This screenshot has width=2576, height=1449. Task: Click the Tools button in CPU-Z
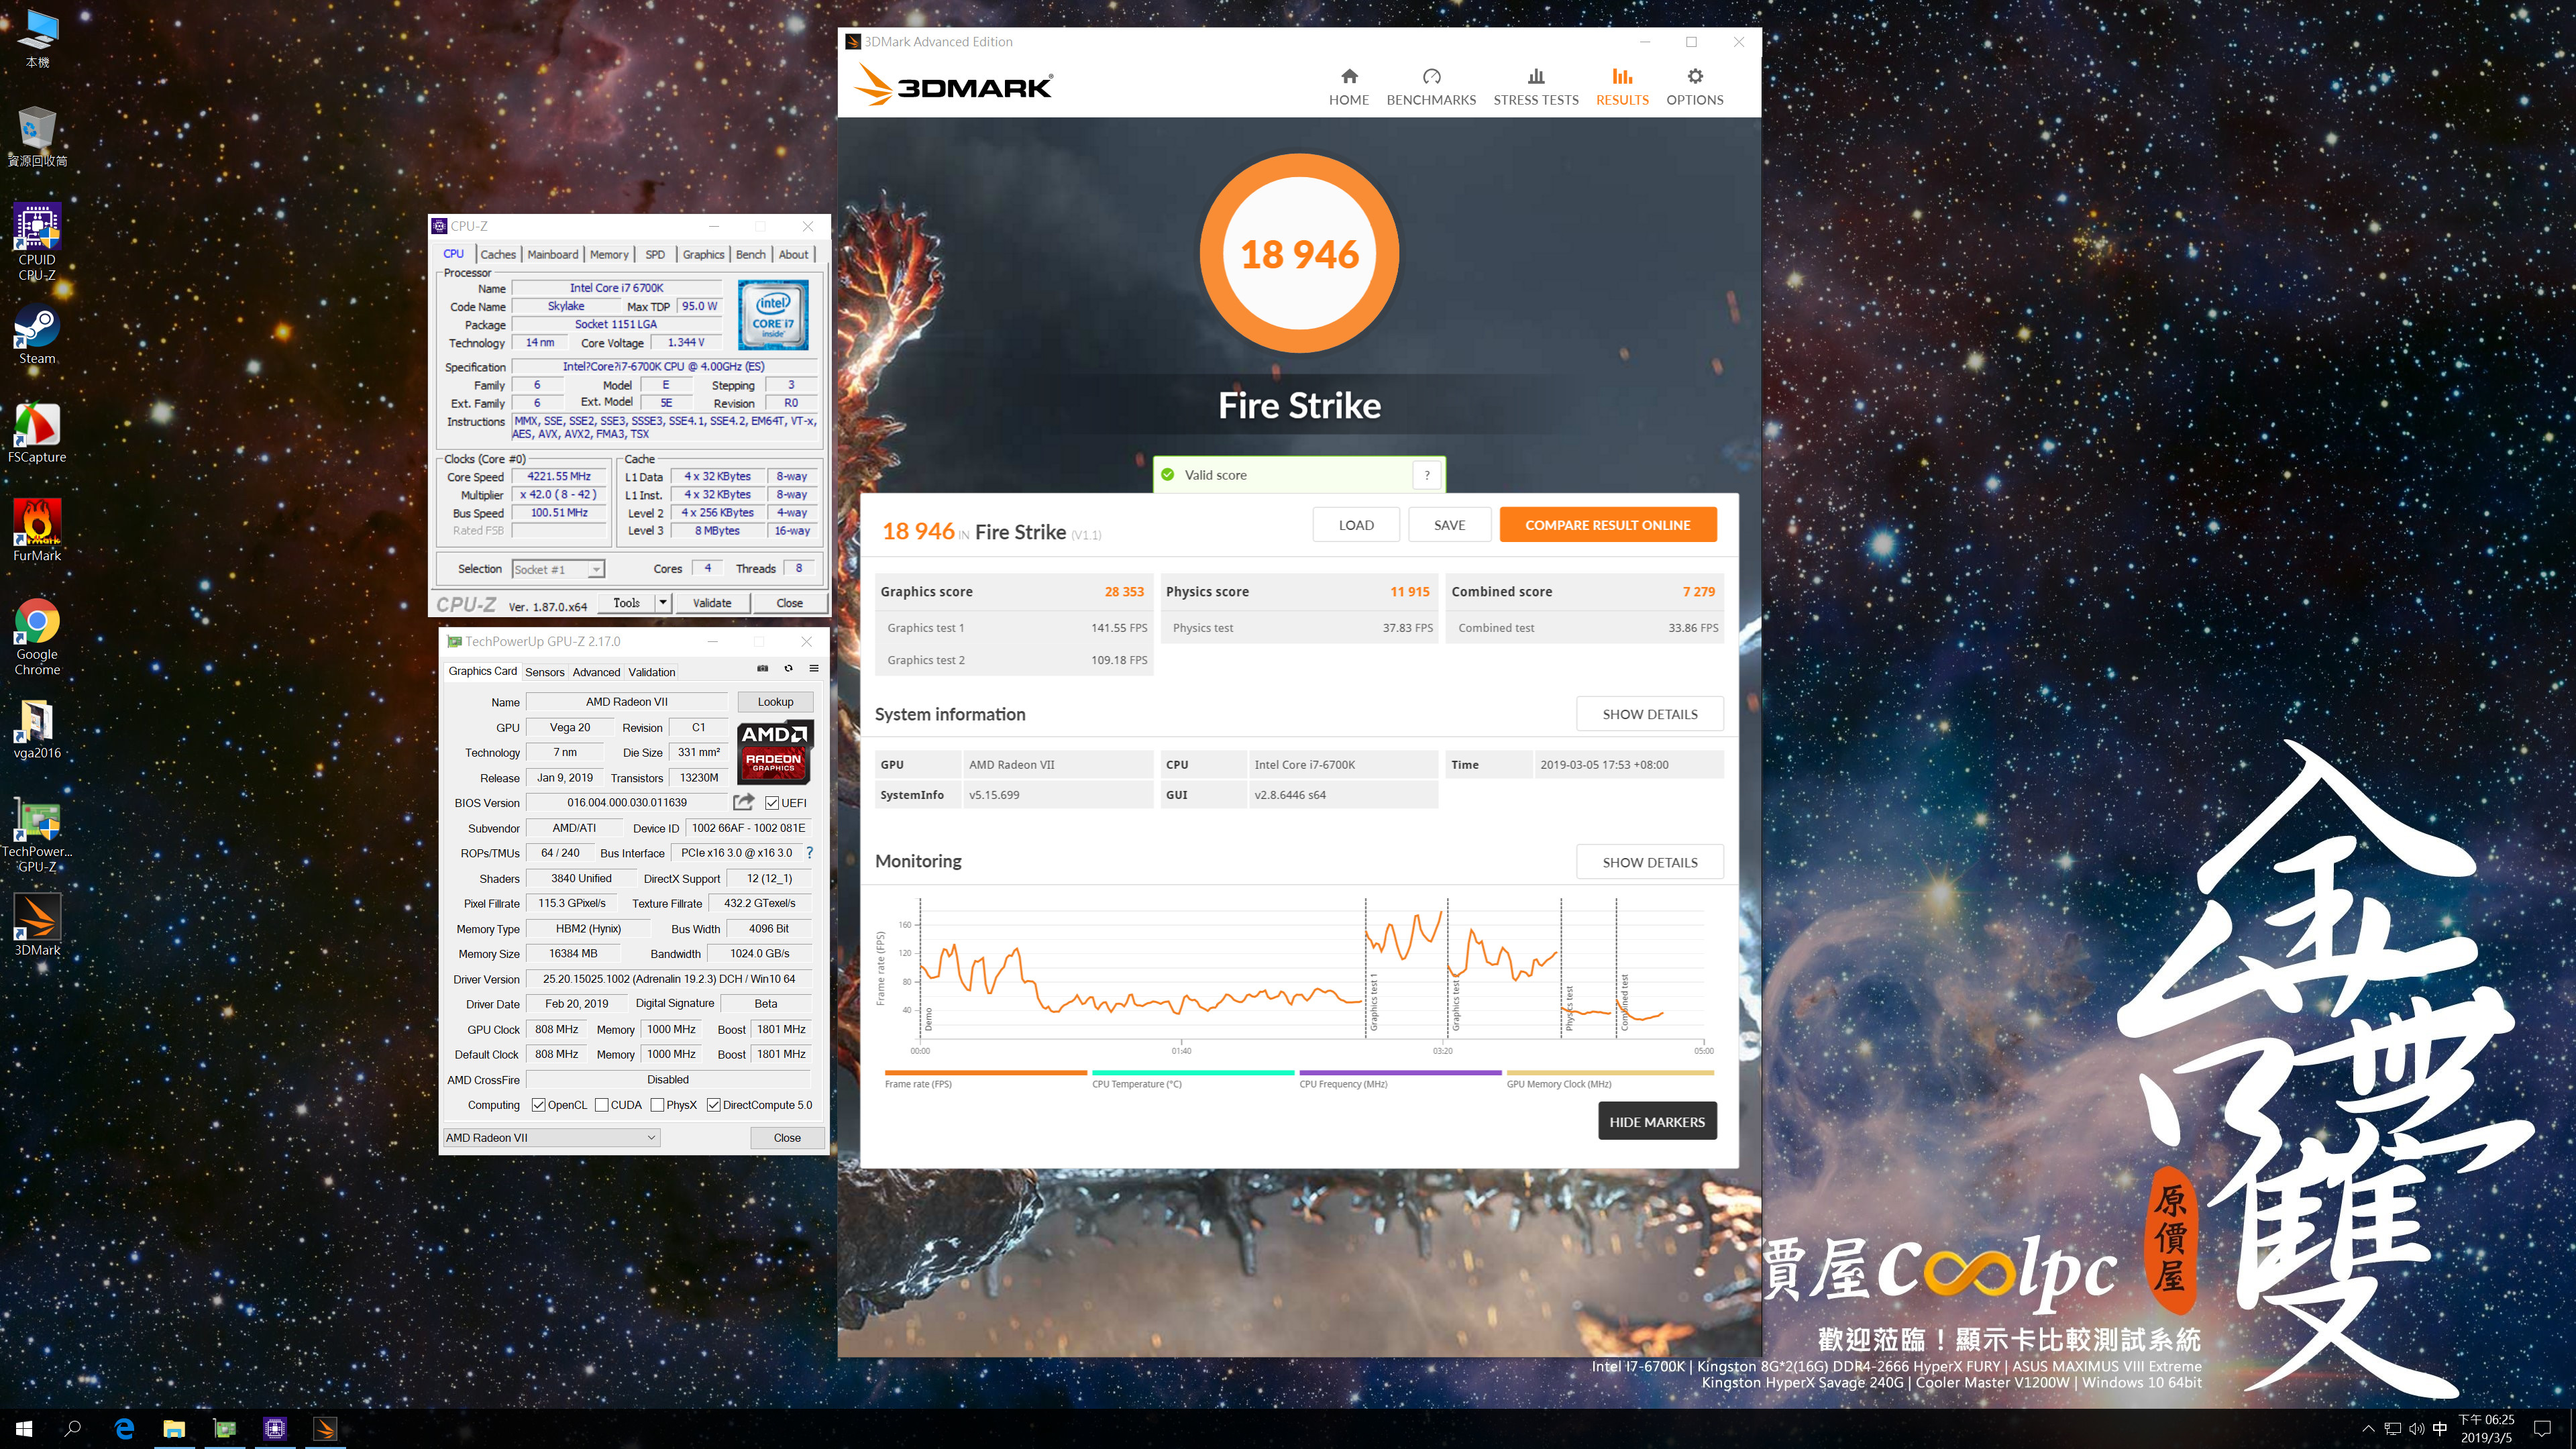coord(626,602)
